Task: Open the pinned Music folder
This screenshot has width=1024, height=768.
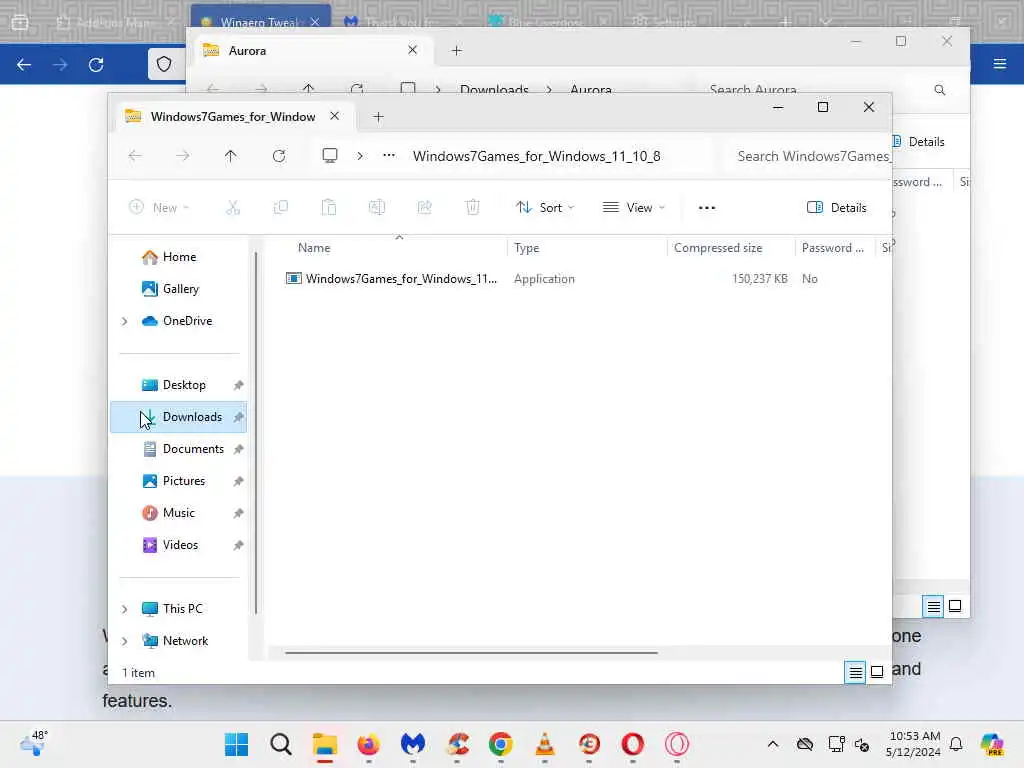Action: (178, 513)
